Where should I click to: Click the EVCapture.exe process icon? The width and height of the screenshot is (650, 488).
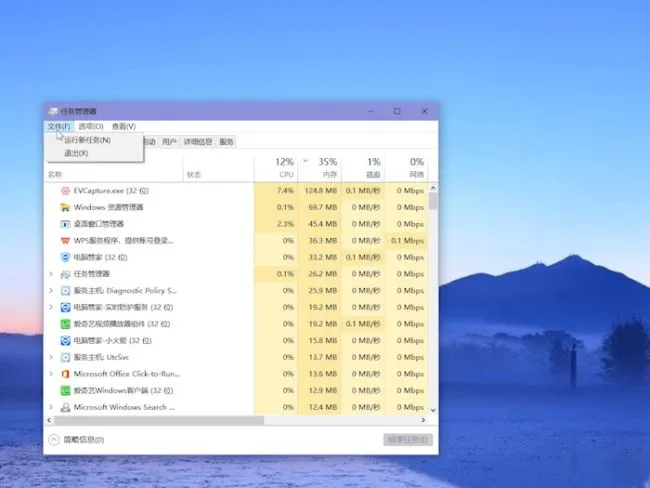click(x=65, y=191)
